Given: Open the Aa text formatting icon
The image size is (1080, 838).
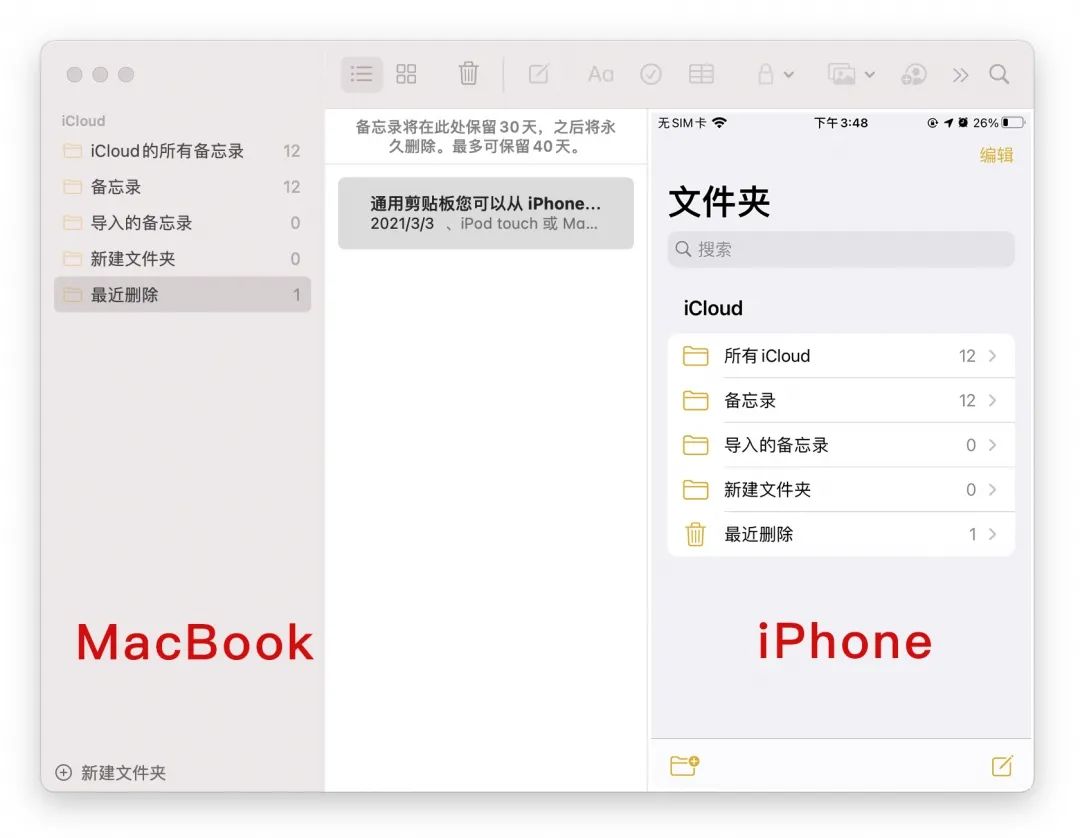Looking at the screenshot, I should tap(599, 73).
